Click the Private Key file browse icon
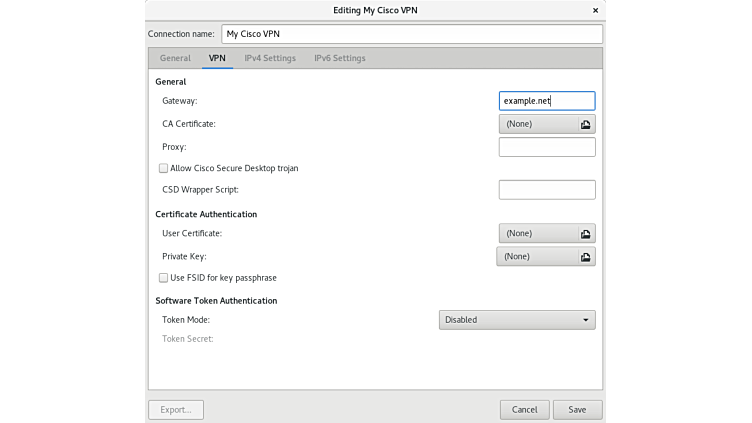The height and width of the screenshot is (423, 752). click(585, 257)
